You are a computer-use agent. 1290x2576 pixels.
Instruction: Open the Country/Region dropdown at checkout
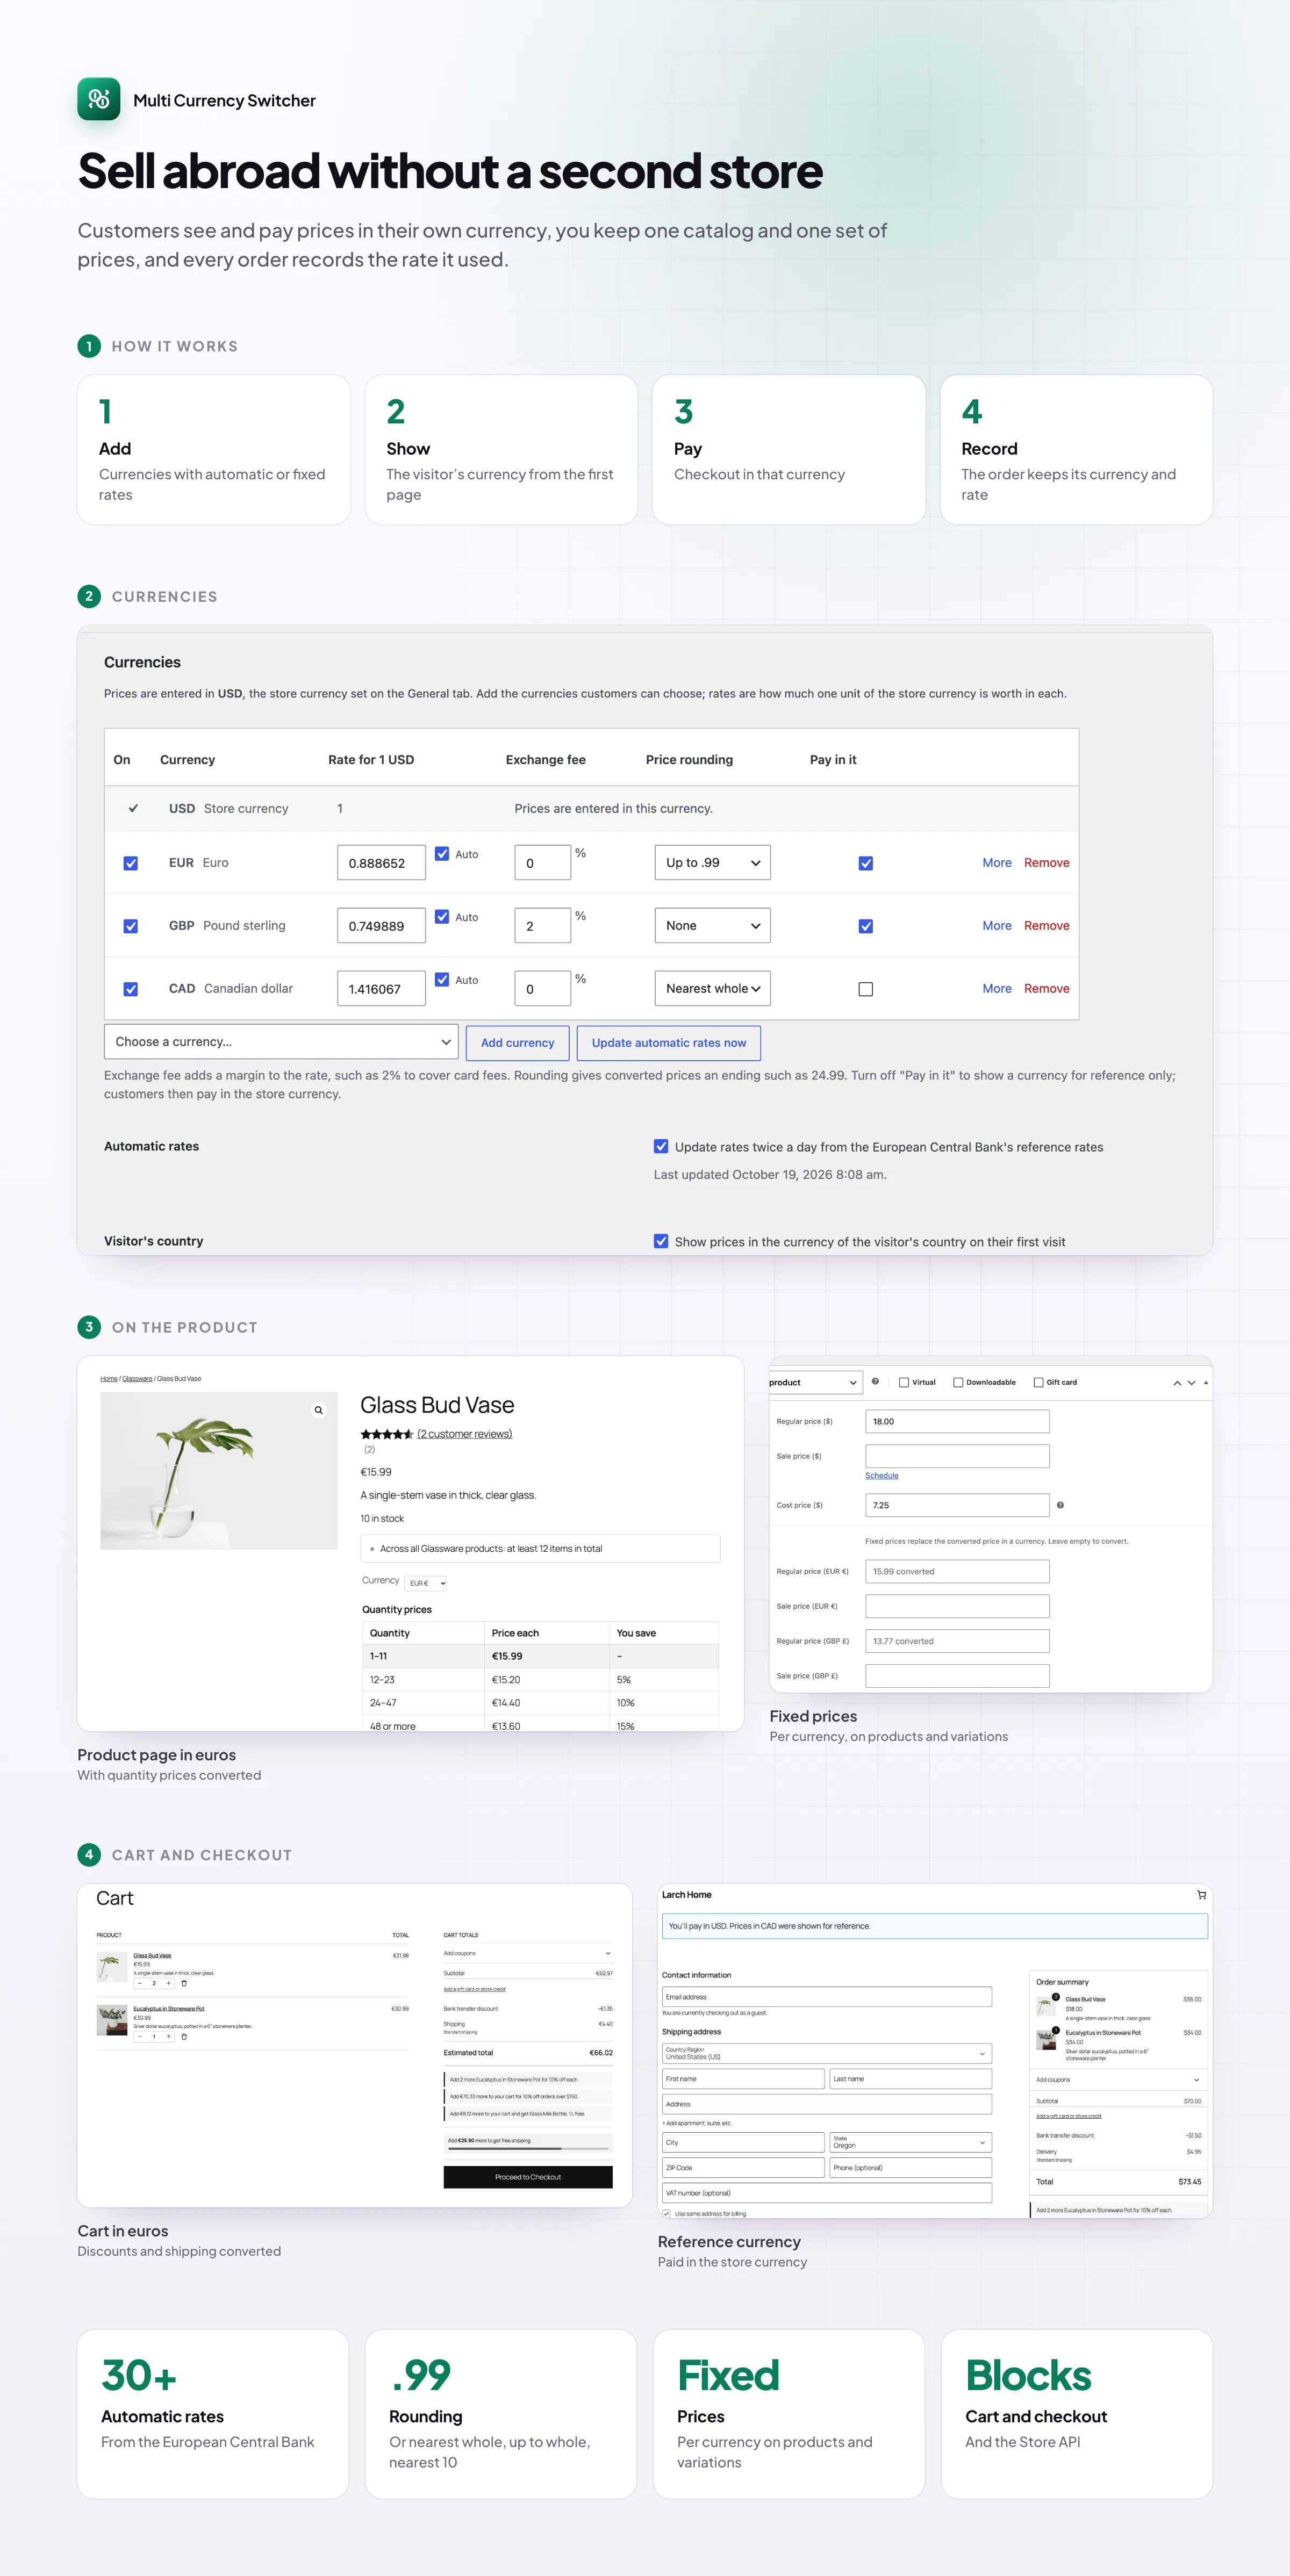[x=827, y=2053]
